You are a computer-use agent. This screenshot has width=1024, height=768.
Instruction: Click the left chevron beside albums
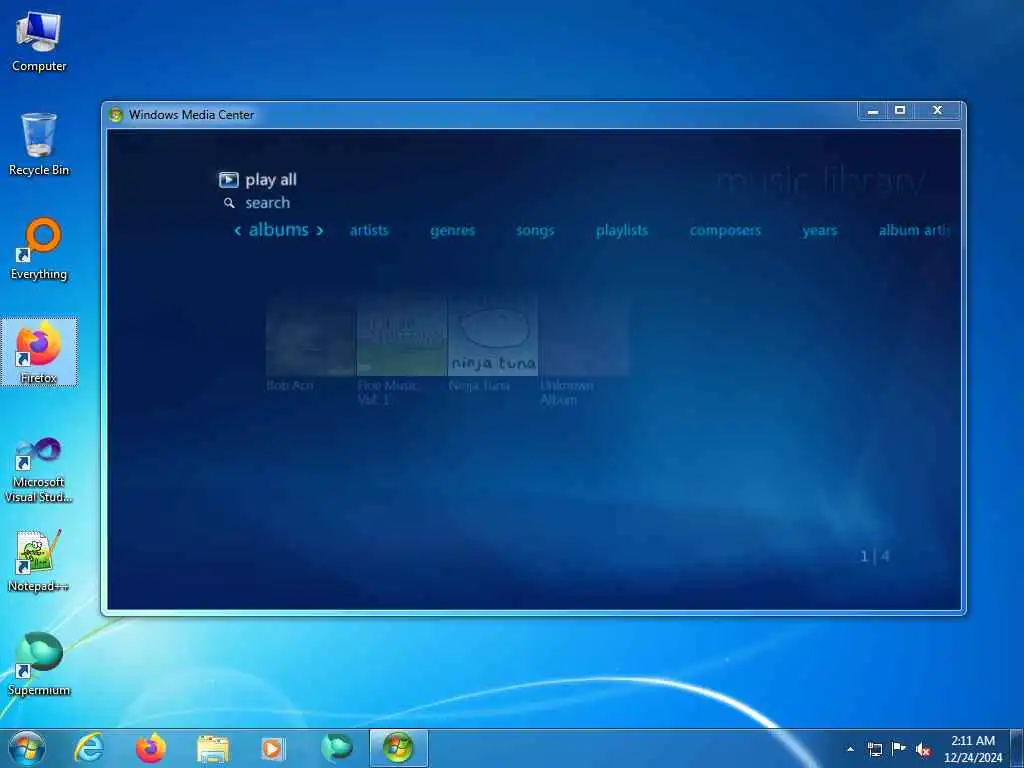[238, 231]
